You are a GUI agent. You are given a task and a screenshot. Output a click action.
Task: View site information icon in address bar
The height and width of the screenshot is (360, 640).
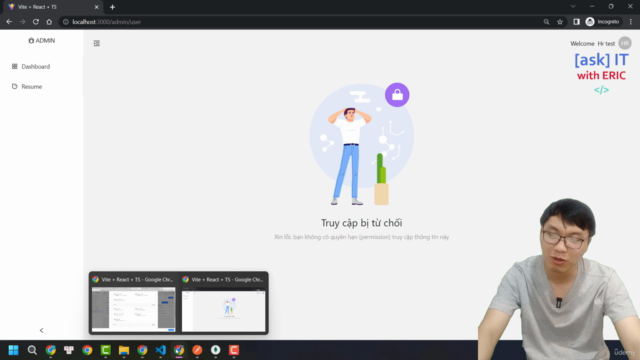pyautogui.click(x=66, y=22)
